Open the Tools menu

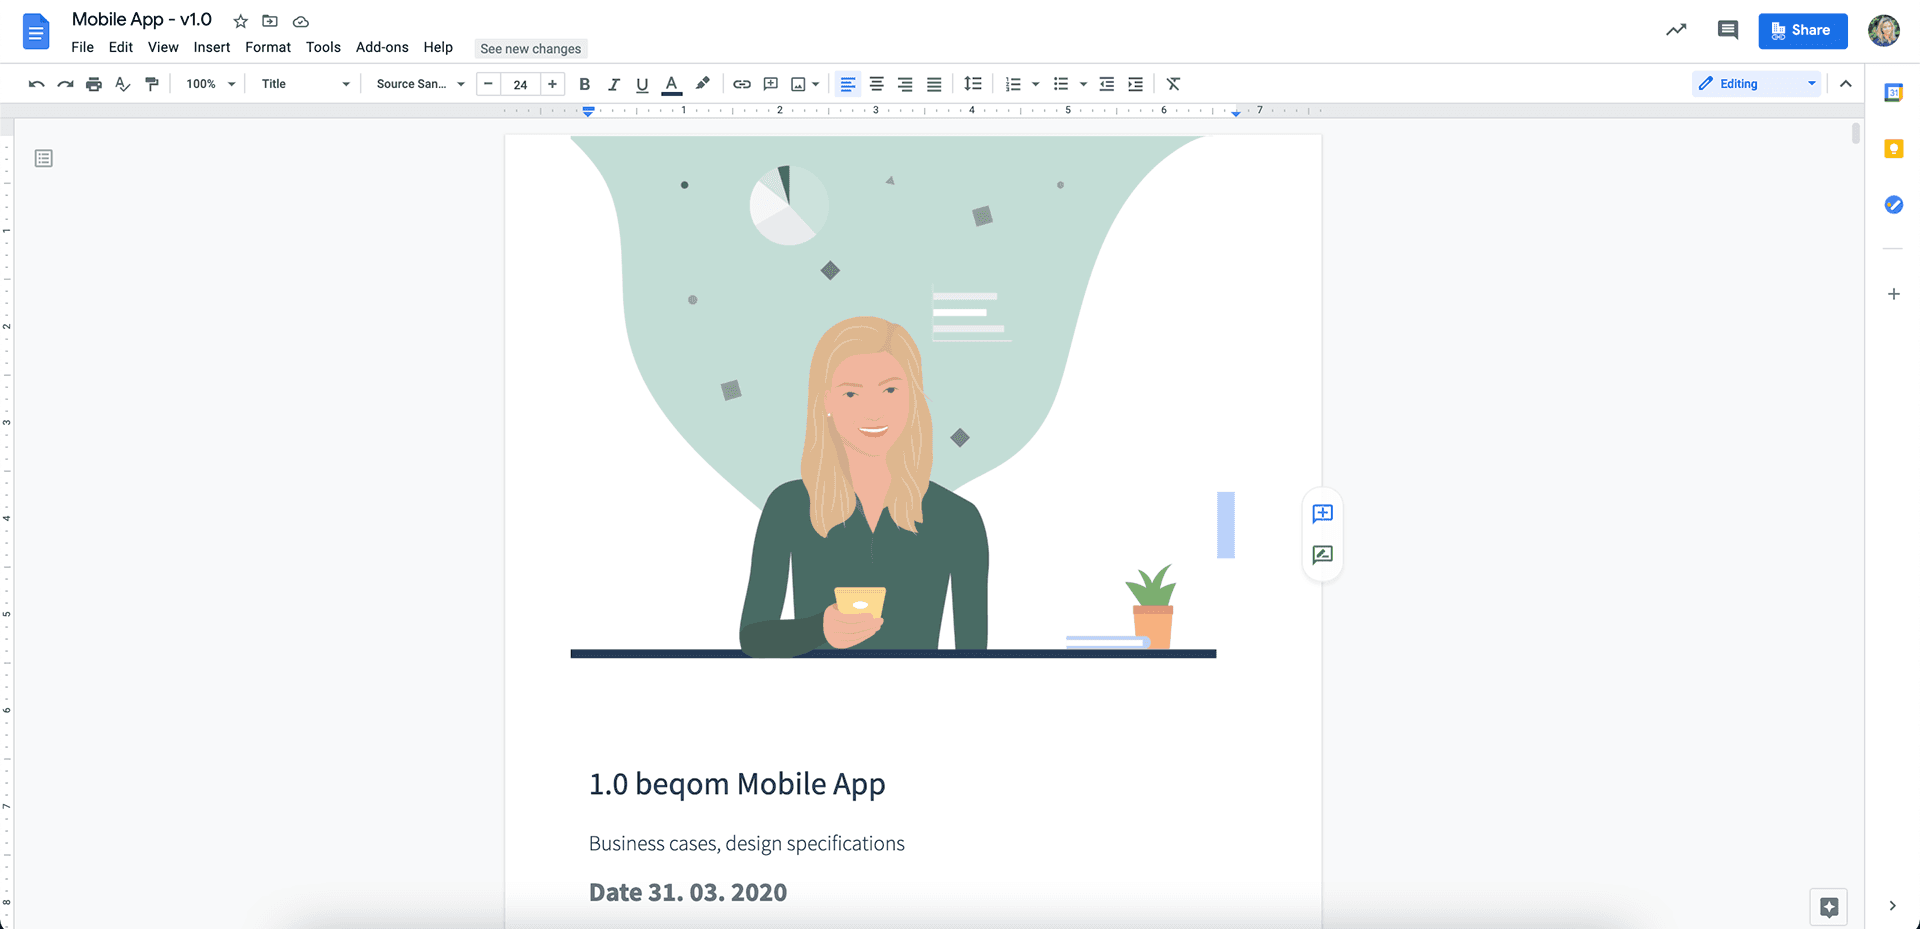coord(323,47)
